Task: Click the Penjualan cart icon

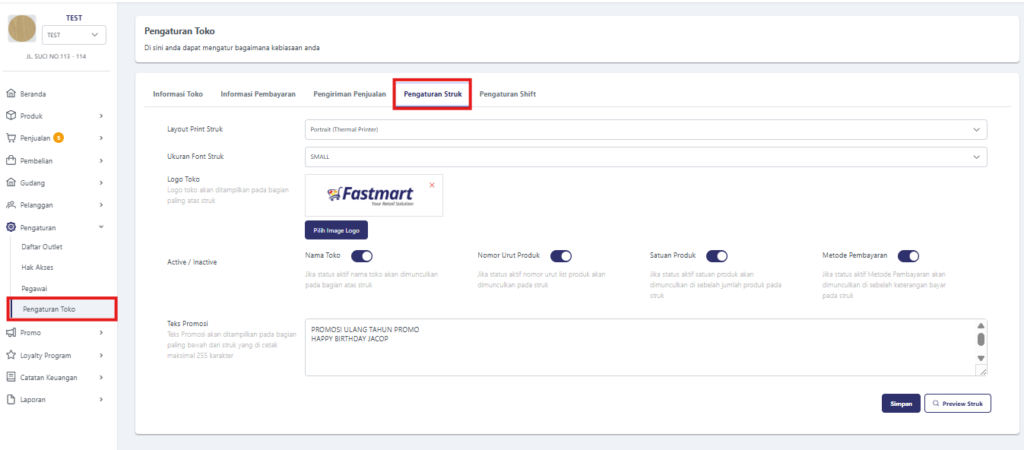Action: click(11, 138)
